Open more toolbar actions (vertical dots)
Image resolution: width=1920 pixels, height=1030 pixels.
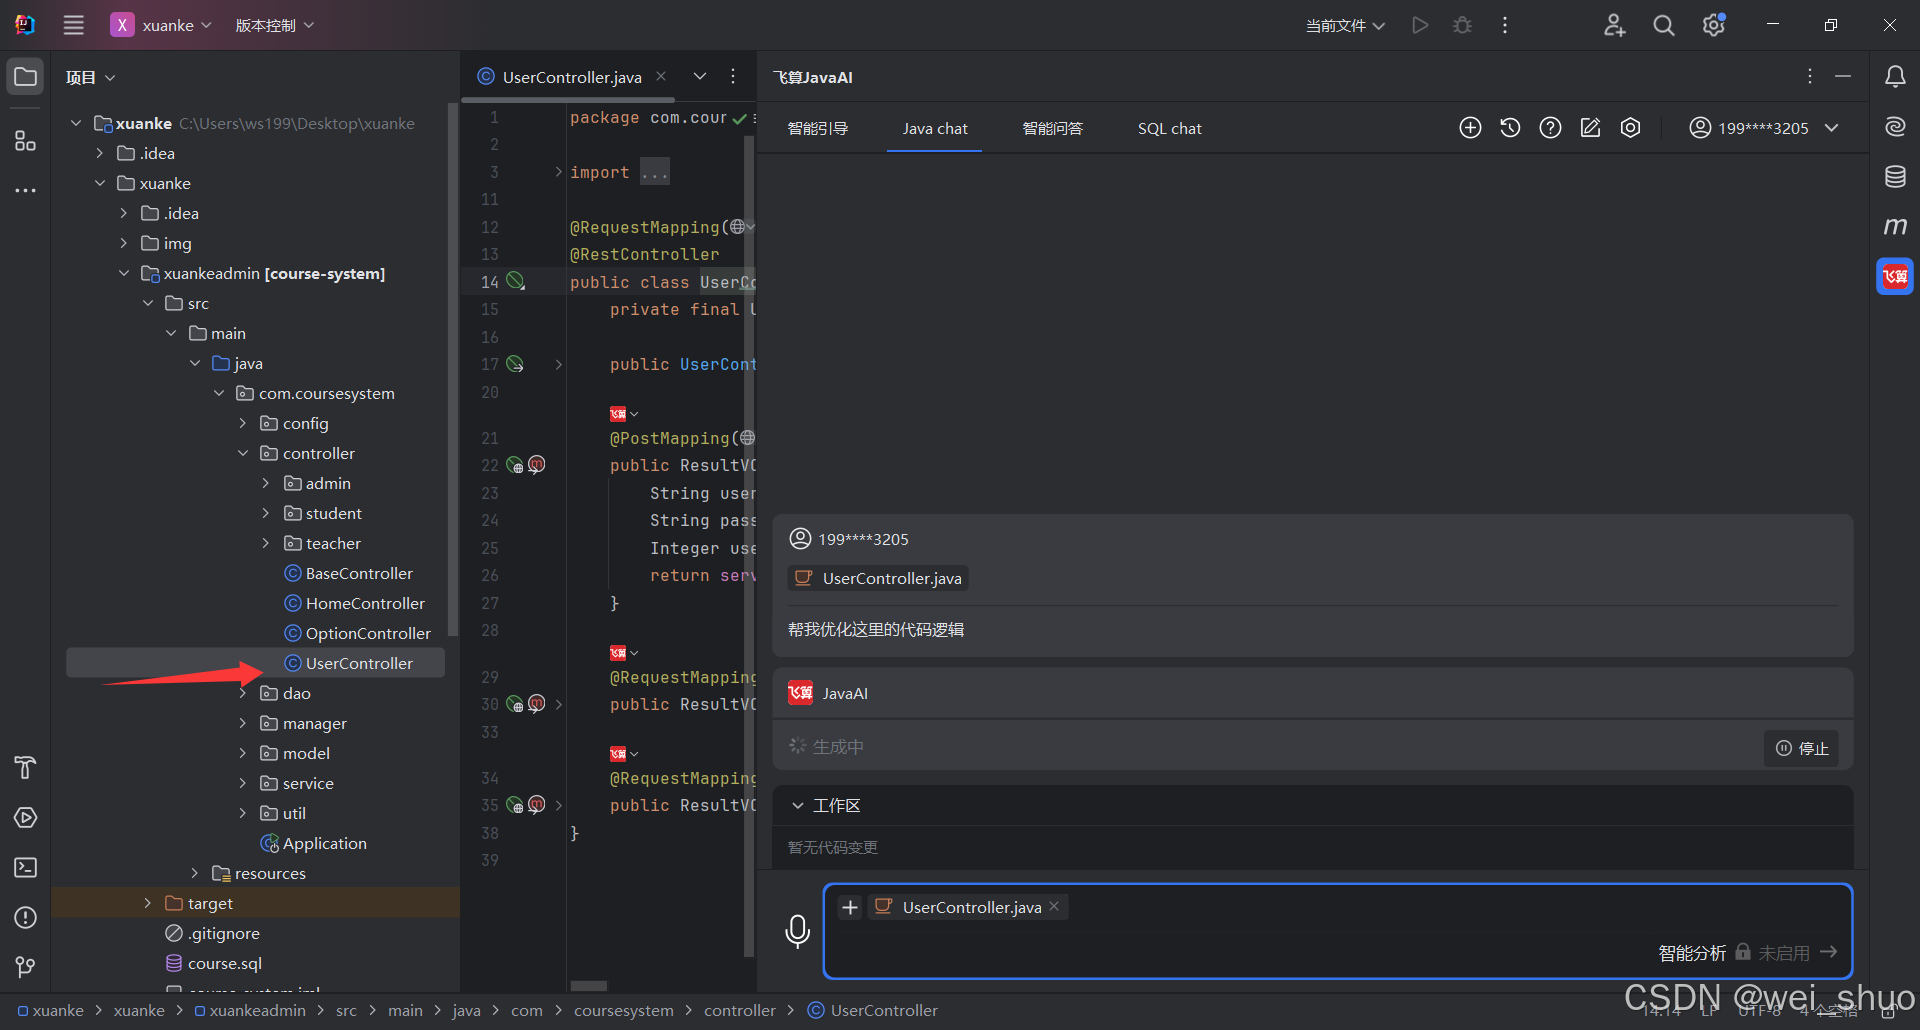click(1504, 25)
